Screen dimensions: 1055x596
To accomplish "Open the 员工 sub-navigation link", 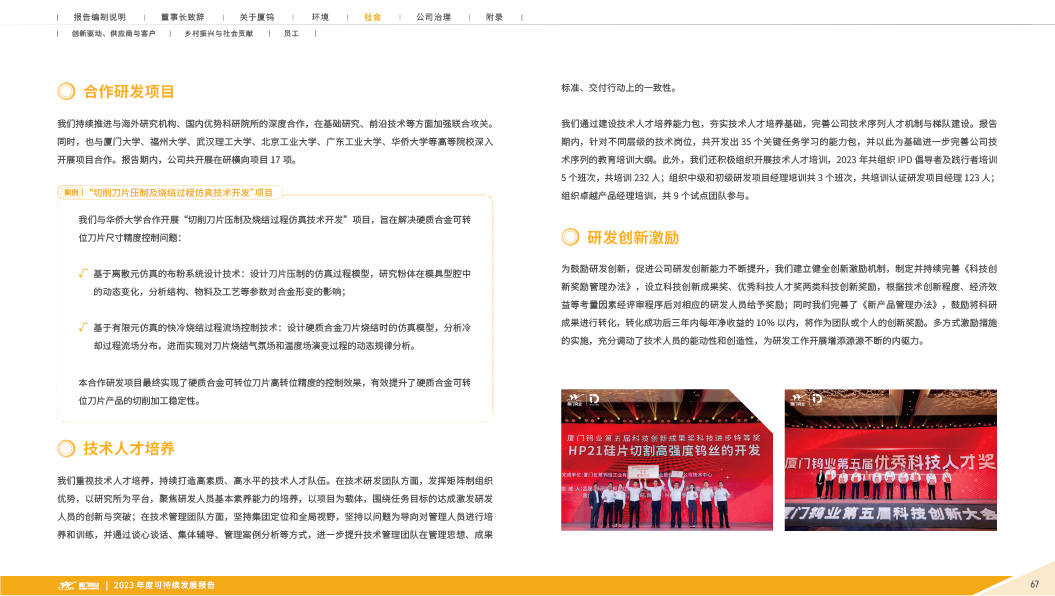I will pos(291,33).
